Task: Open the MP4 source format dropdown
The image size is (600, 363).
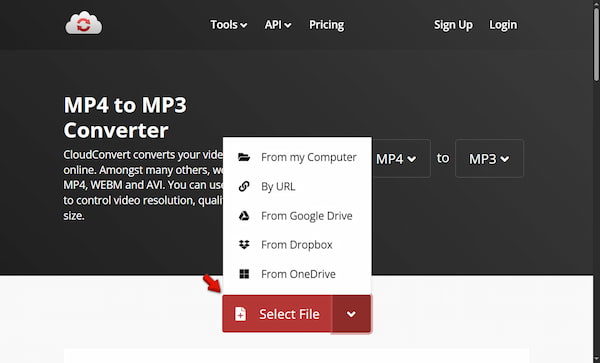Action: click(x=401, y=158)
